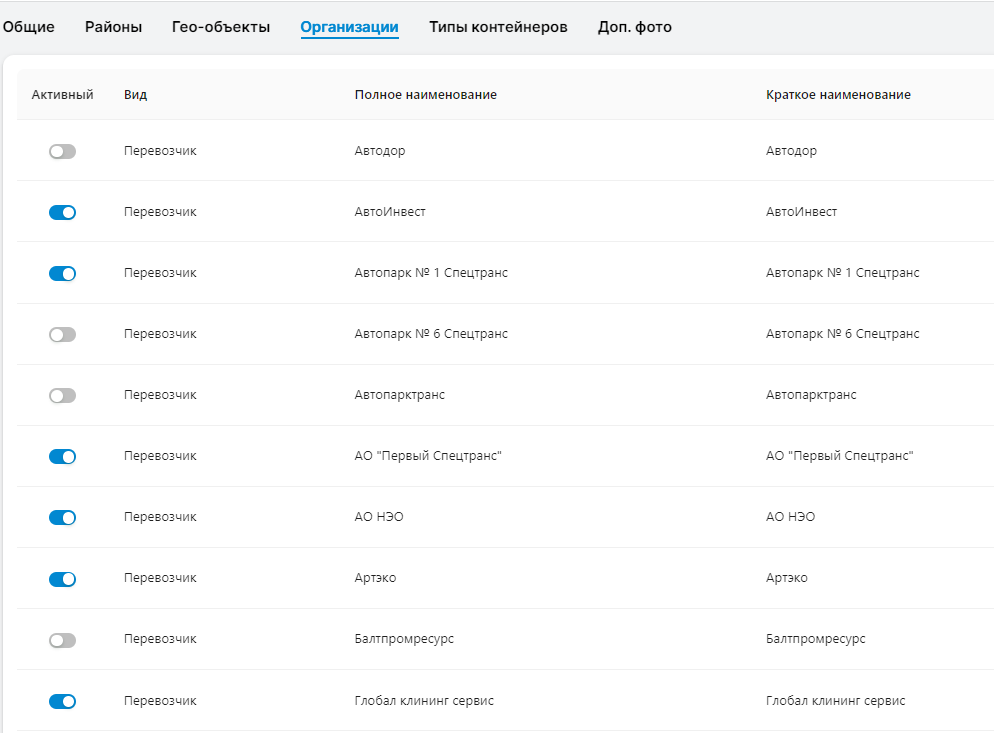Go to the Гео-объекты tab

(221, 27)
